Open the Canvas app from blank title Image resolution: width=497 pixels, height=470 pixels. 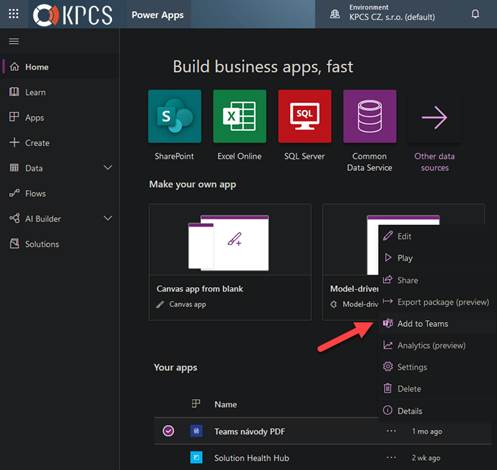click(200, 289)
